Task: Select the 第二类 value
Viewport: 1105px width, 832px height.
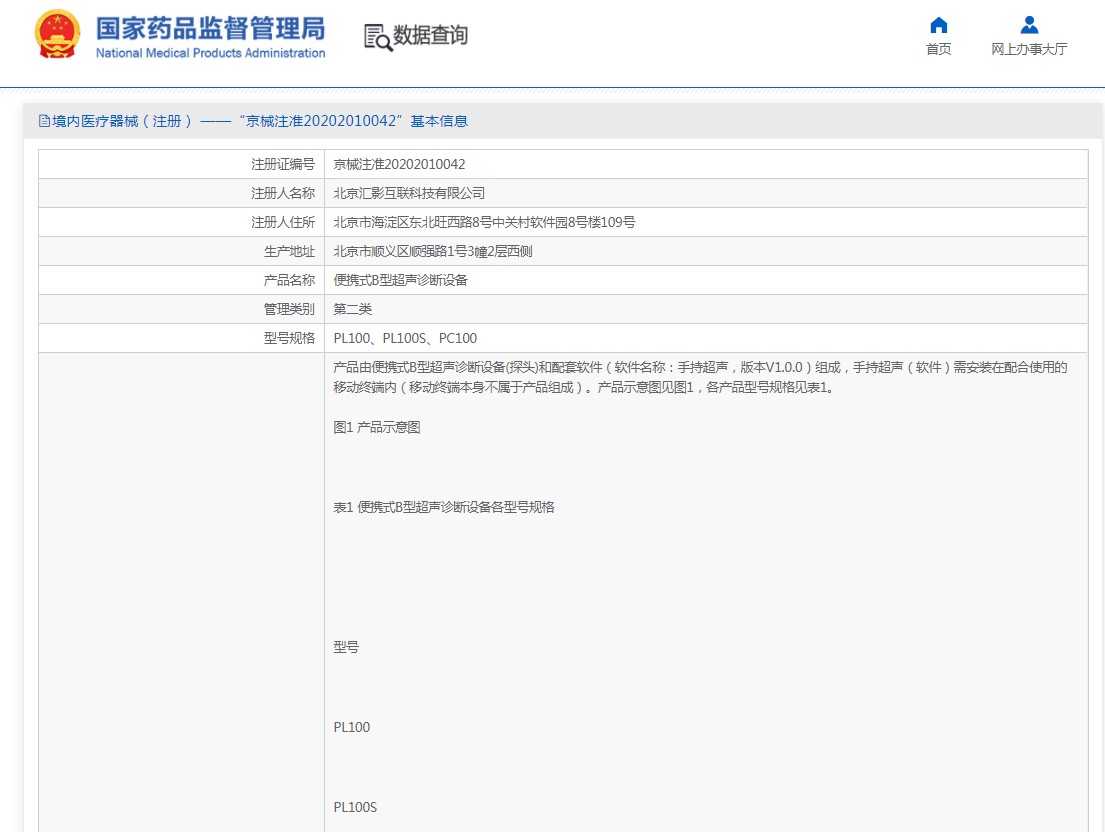Action: pyautogui.click(x=352, y=309)
